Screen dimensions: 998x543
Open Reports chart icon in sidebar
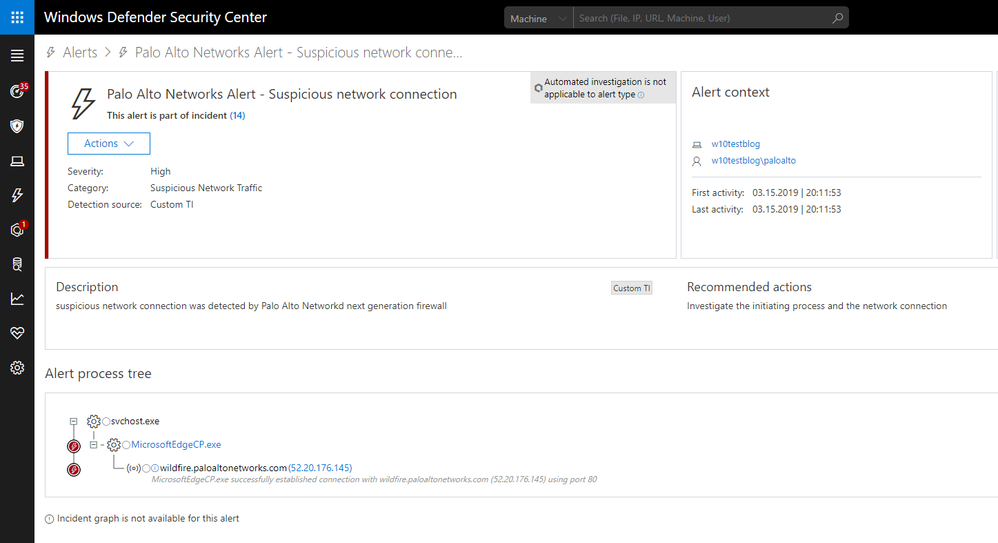pos(17,299)
